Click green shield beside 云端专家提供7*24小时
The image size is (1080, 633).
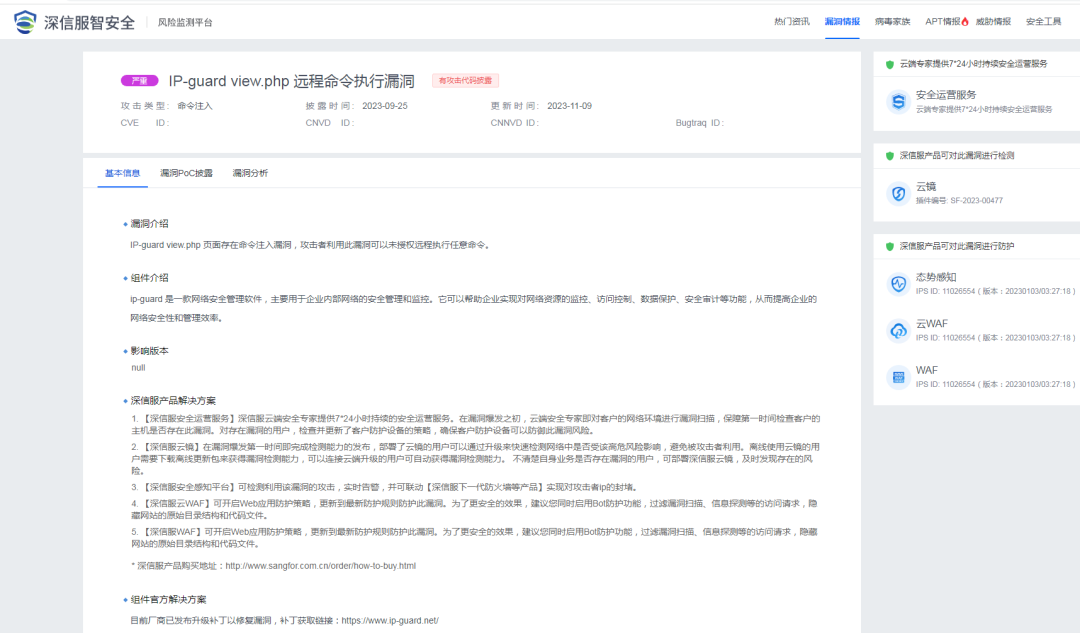pyautogui.click(x=890, y=64)
